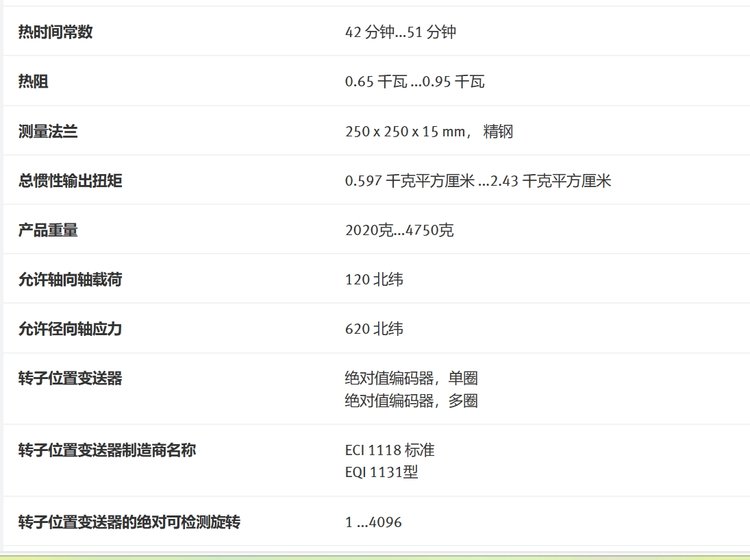Image resolution: width=750 pixels, height=560 pixels.
Task: Select the 42 分钟...51 分钟 value
Action: (401, 32)
